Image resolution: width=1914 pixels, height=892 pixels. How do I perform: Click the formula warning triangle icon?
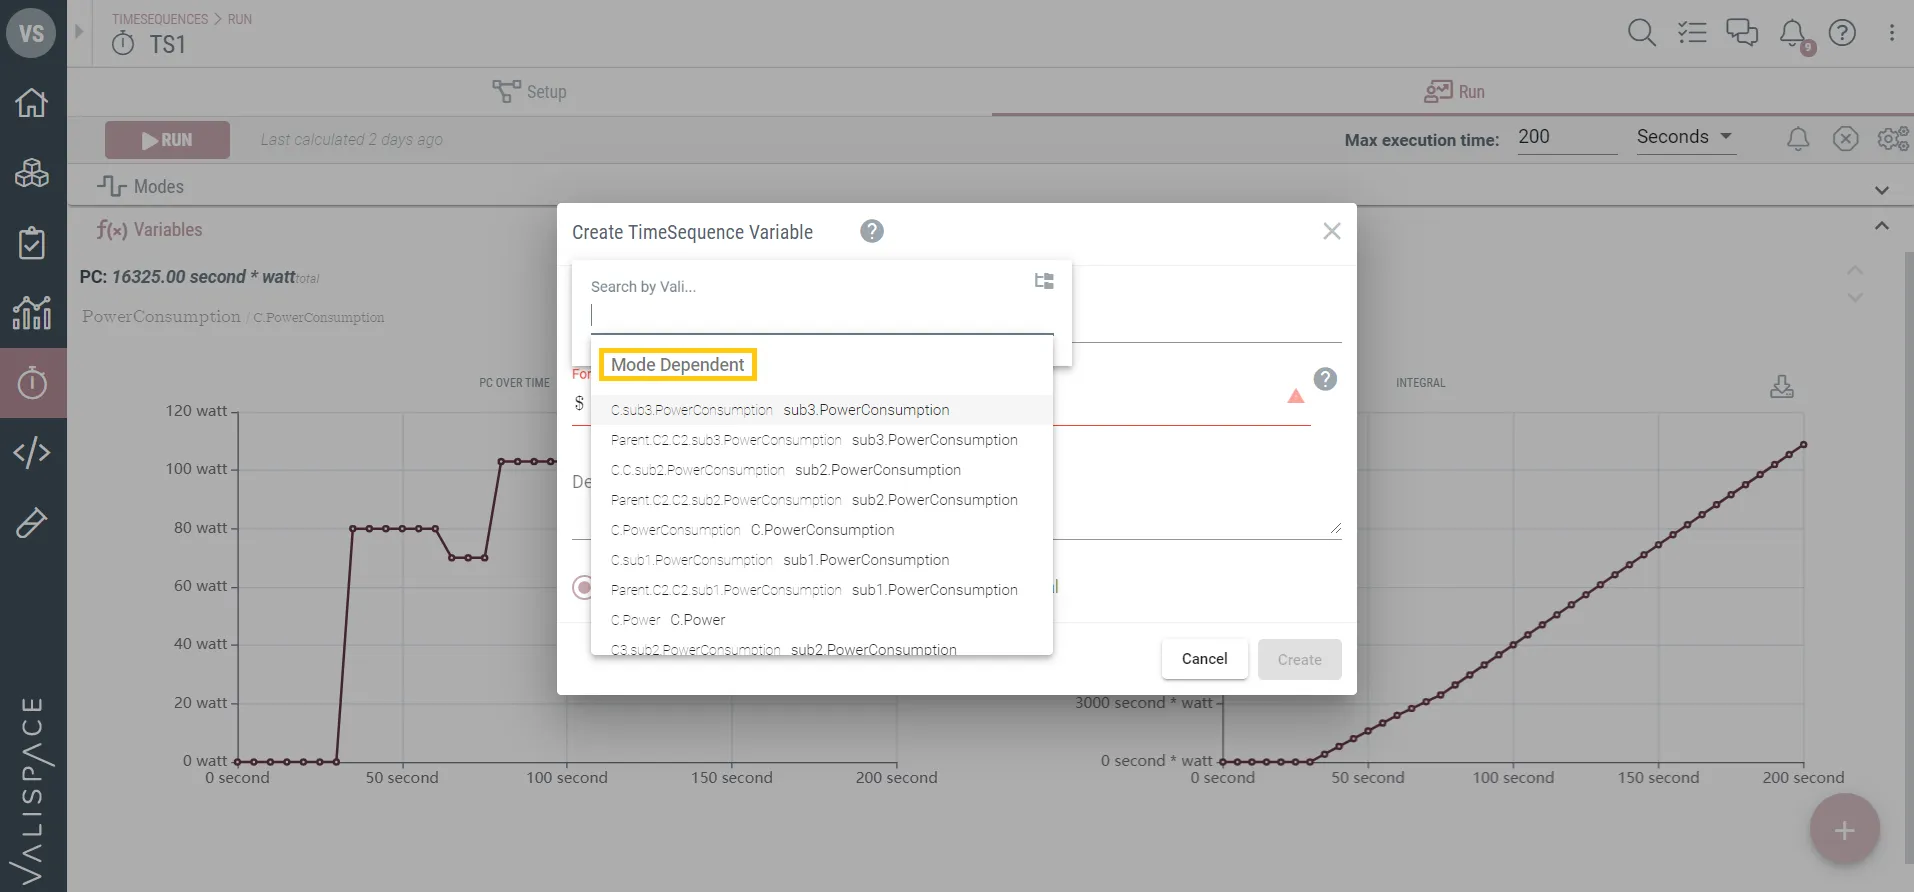pyautogui.click(x=1296, y=397)
